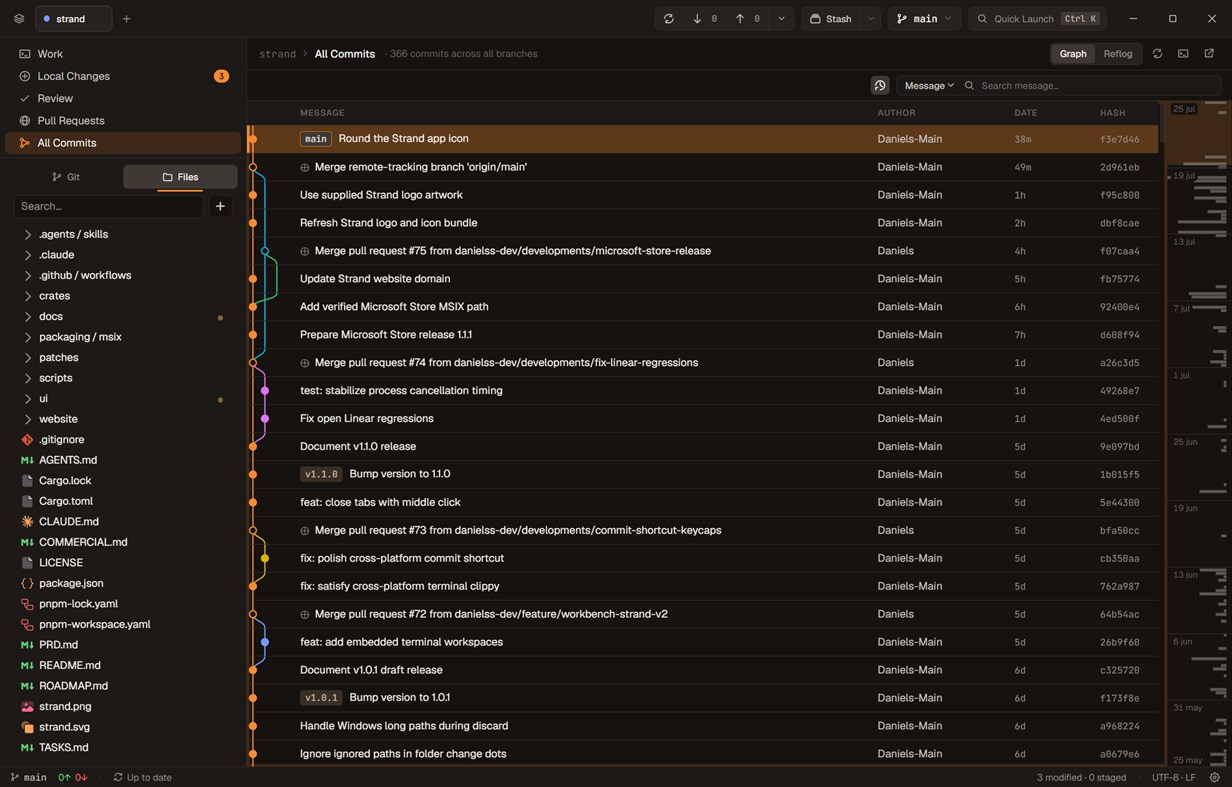Open the Cargo.lock file

click(x=65, y=481)
